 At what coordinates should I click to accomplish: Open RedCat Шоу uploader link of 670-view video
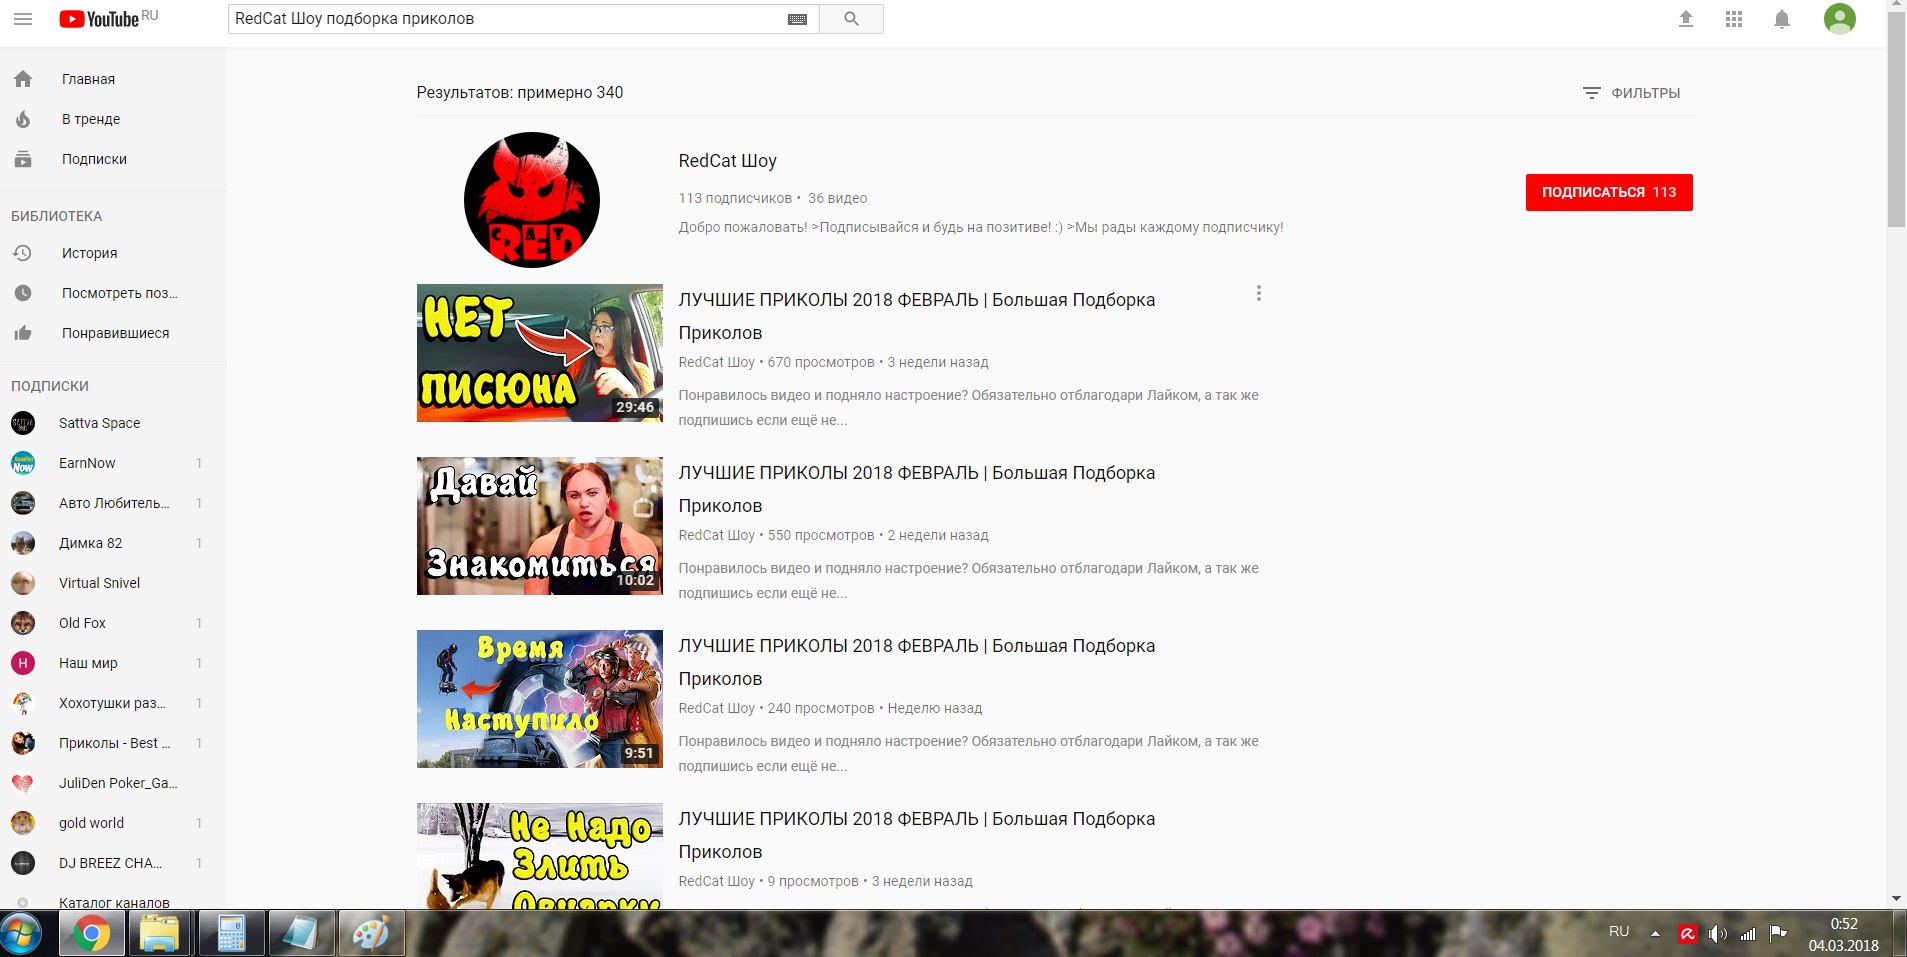point(716,362)
